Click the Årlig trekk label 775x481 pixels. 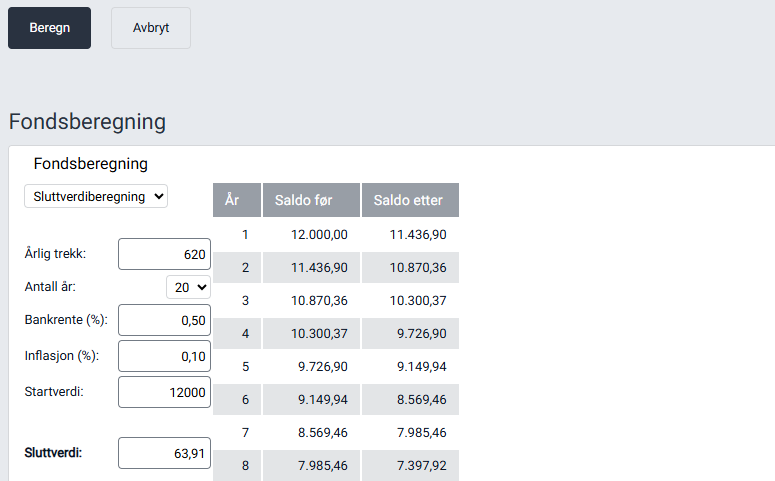pyautogui.click(x=55, y=254)
